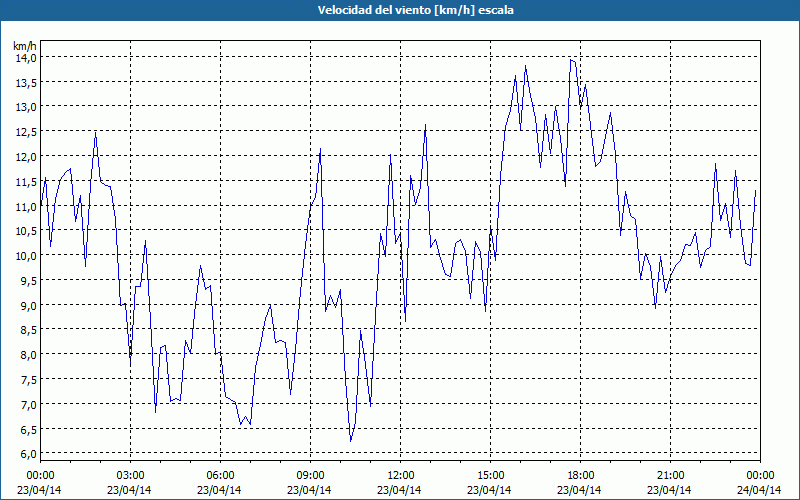Select the 8,5 y-axis value

[x=27, y=330]
